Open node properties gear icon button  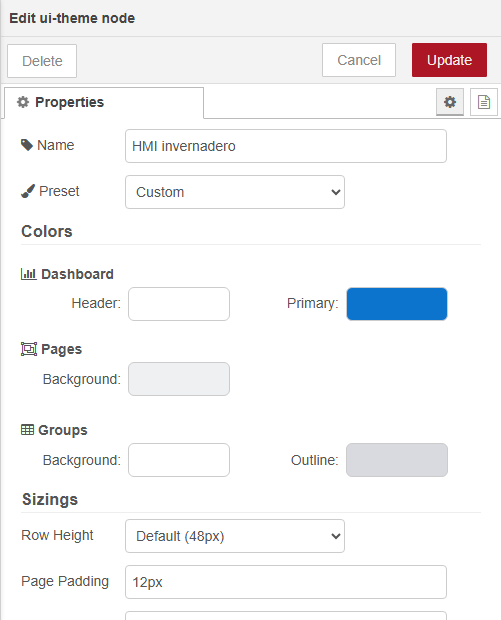pyautogui.click(x=450, y=102)
